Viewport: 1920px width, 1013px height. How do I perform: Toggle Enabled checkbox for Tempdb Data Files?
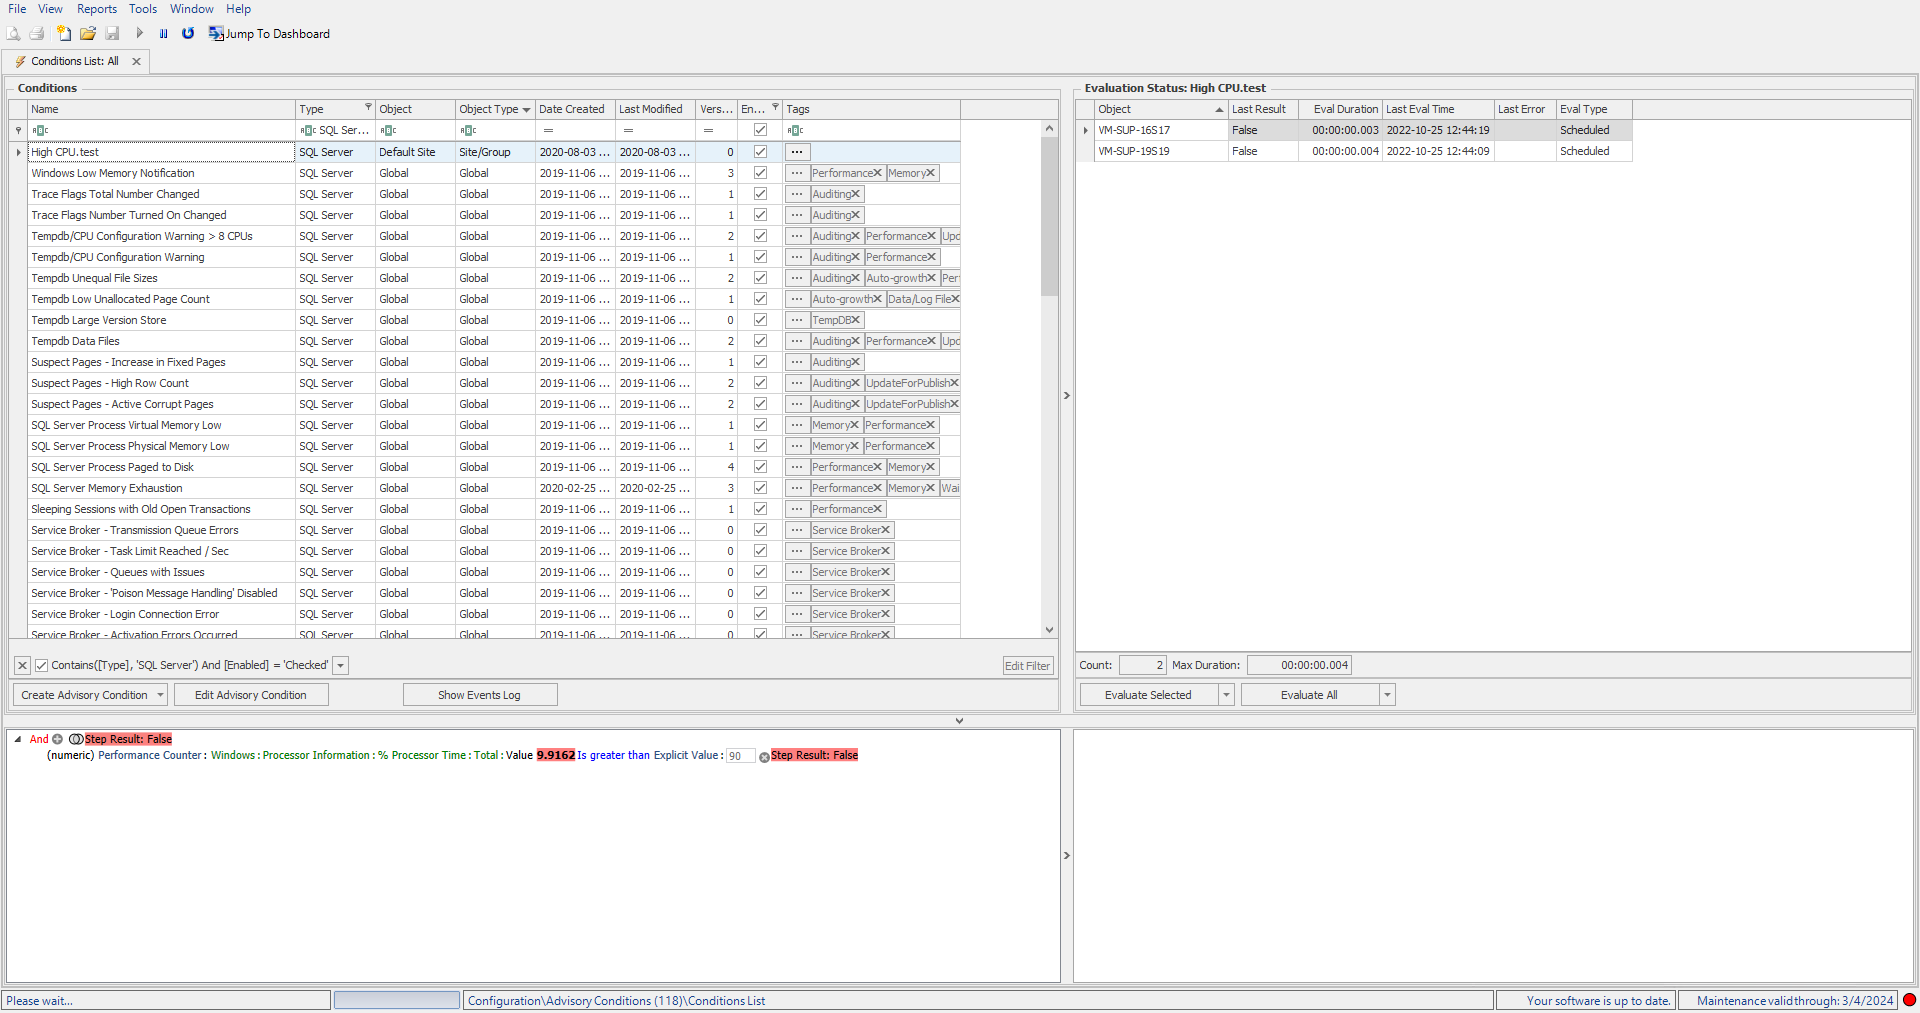[x=760, y=341]
